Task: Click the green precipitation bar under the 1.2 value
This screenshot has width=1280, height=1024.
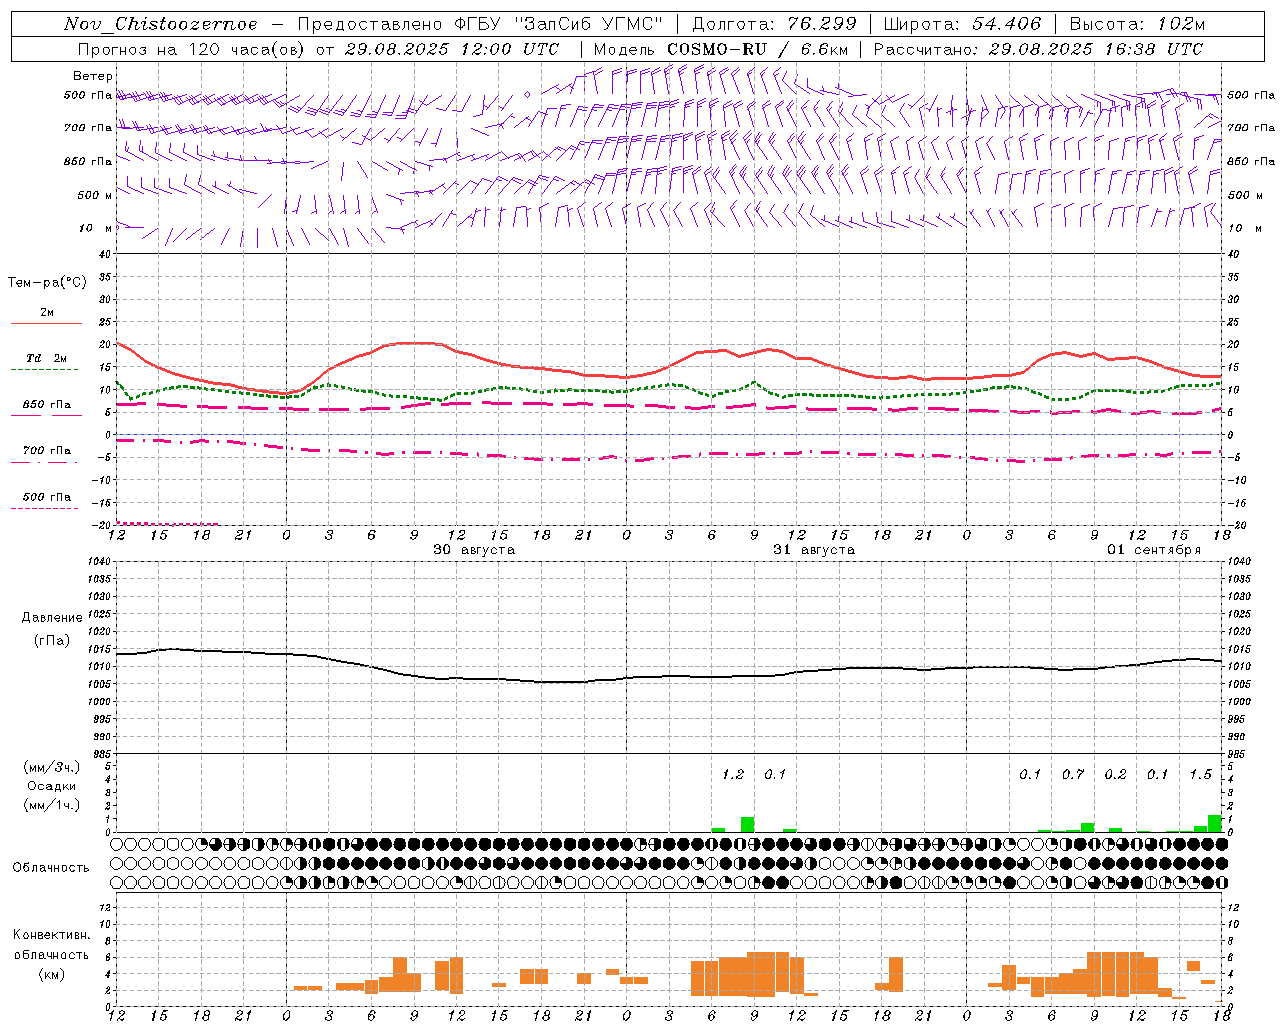Action: click(747, 824)
